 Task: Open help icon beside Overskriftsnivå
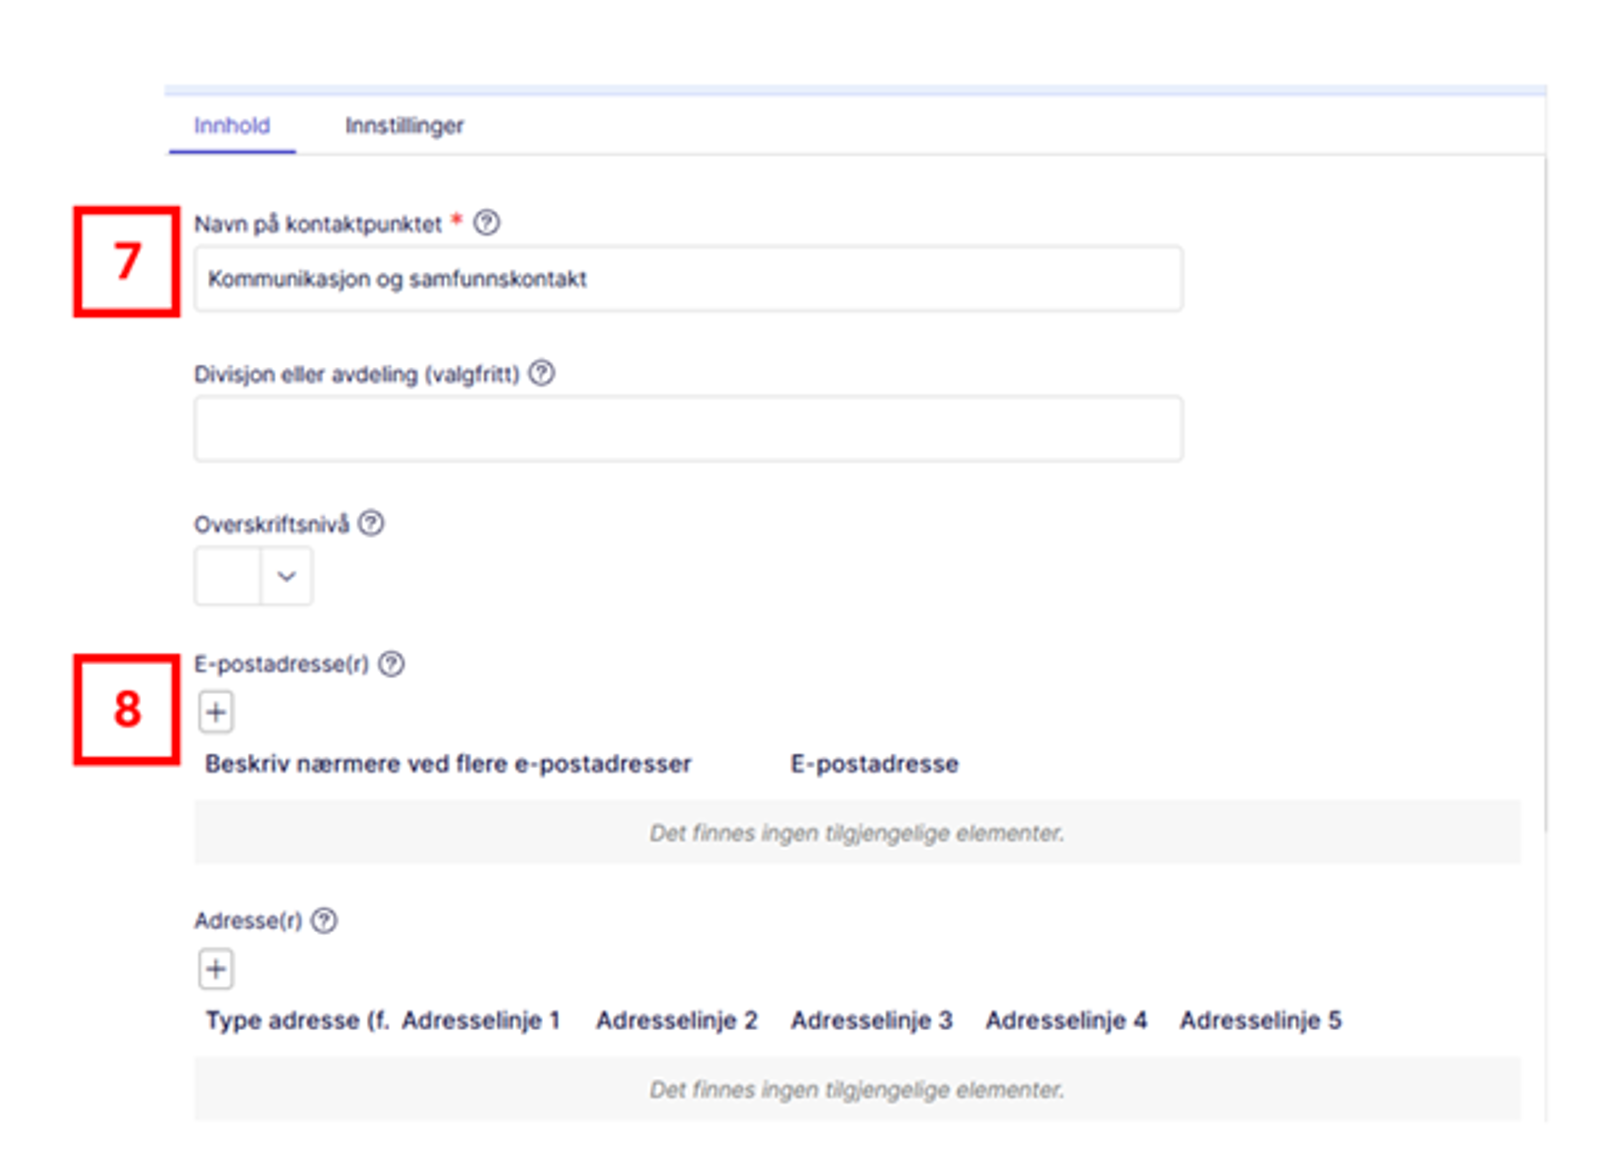point(371,523)
